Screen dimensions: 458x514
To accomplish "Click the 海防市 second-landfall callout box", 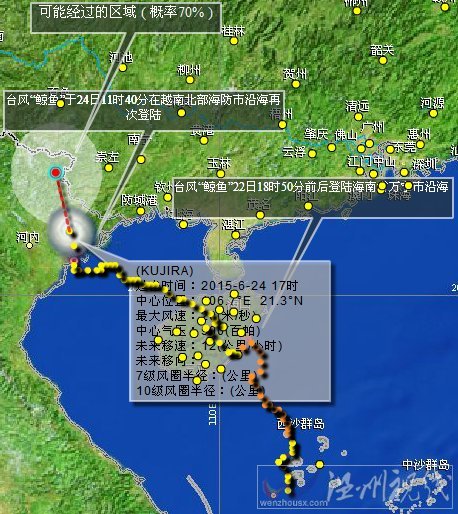I will click(143, 110).
